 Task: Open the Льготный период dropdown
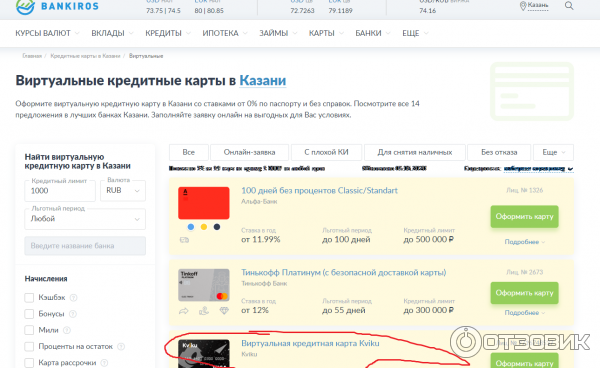click(85, 219)
